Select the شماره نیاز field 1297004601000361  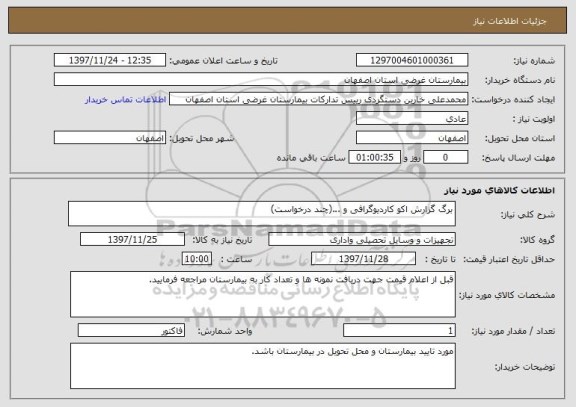pos(412,60)
